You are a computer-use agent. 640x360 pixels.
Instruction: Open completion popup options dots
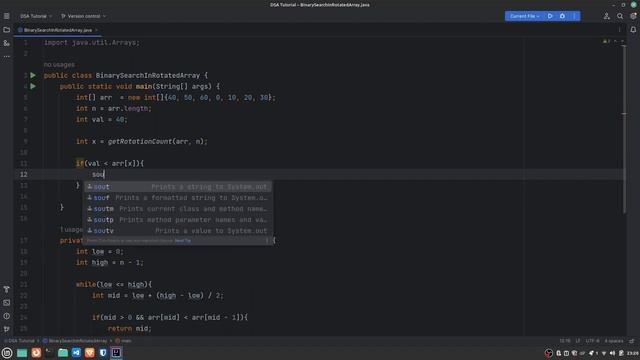267,240
